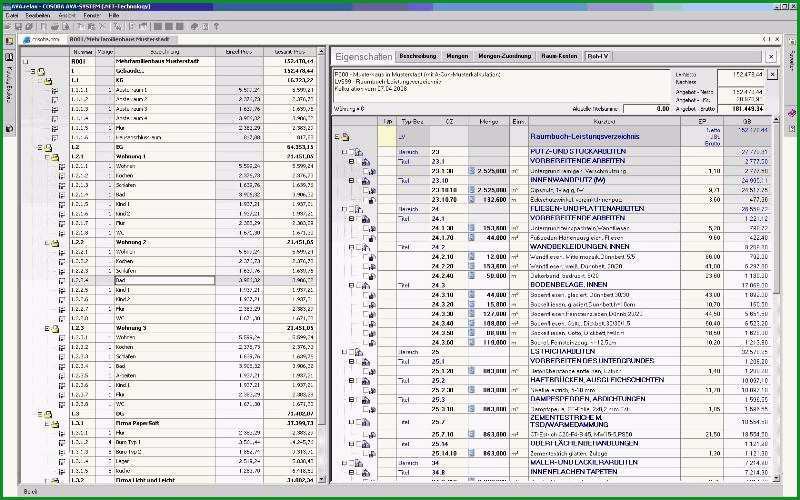800x500 pixels.
Task: Click the folder icon of row 1.2 EG
Action: 48,148
